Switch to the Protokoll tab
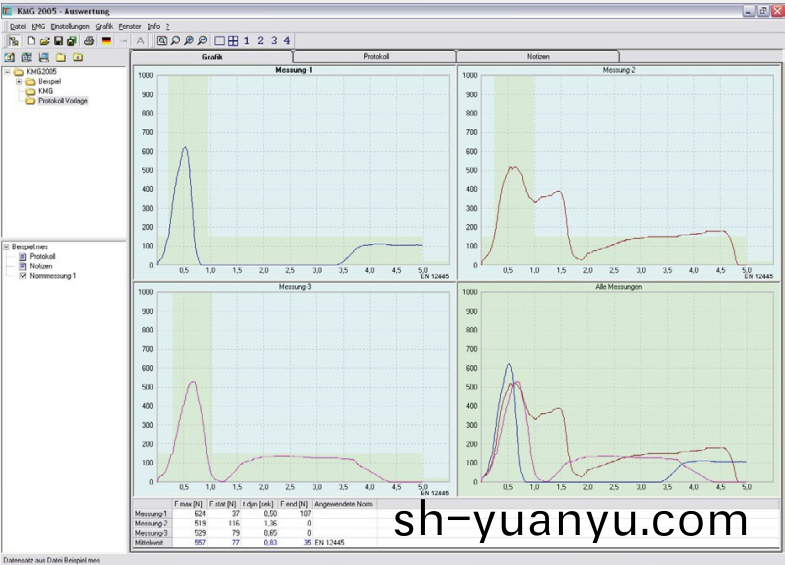This screenshot has height=565, width=785. 375,57
